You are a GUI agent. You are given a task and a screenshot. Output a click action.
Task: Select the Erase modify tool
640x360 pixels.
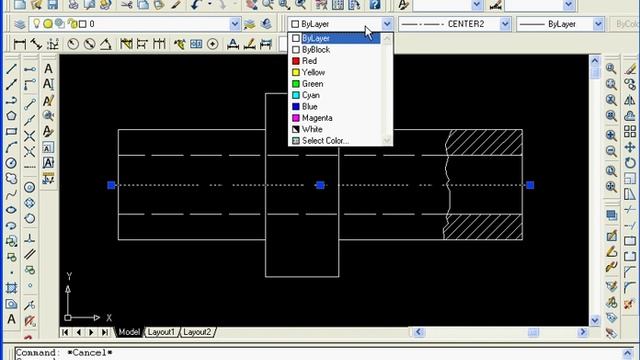(630, 69)
